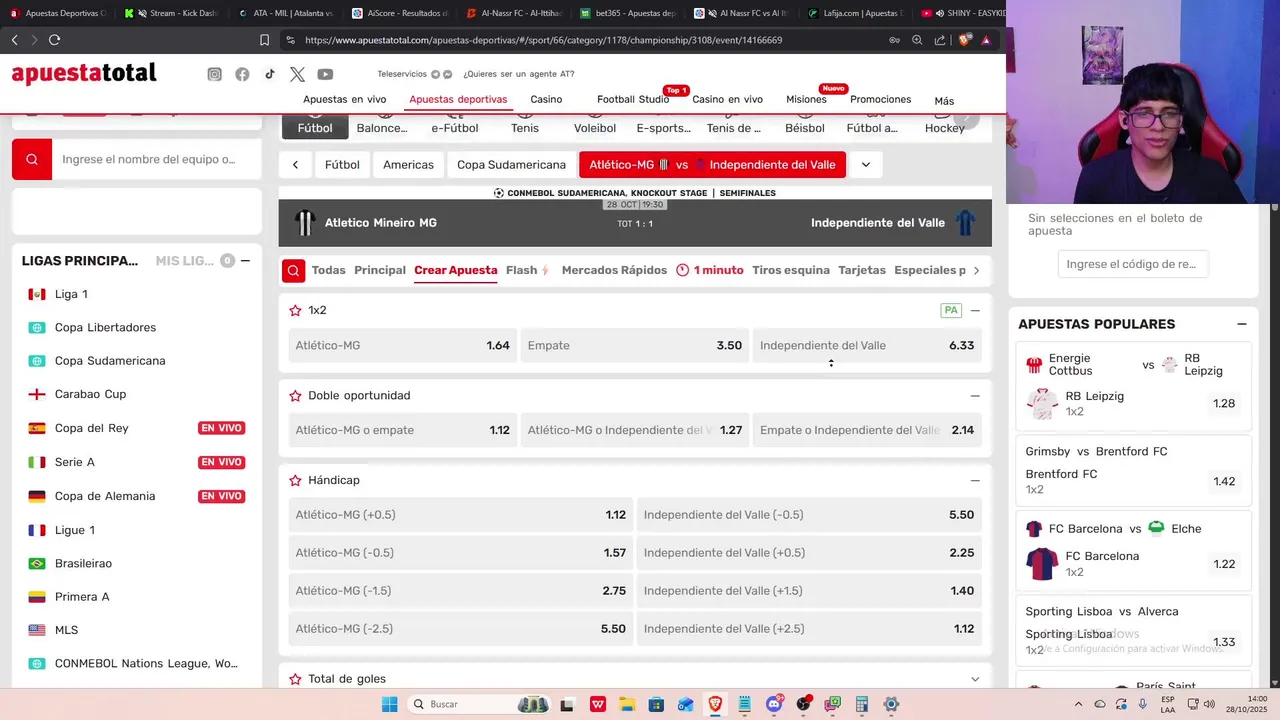This screenshot has width=1280, height=720.
Task: Collapse the Apuestas Populares panel
Action: (x=1242, y=324)
